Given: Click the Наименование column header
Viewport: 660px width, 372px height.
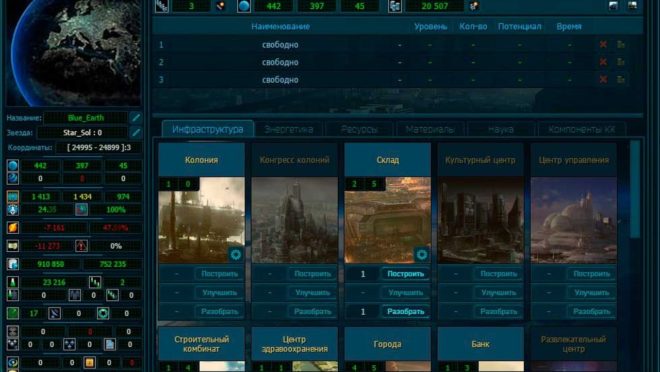Looking at the screenshot, I should [281, 27].
